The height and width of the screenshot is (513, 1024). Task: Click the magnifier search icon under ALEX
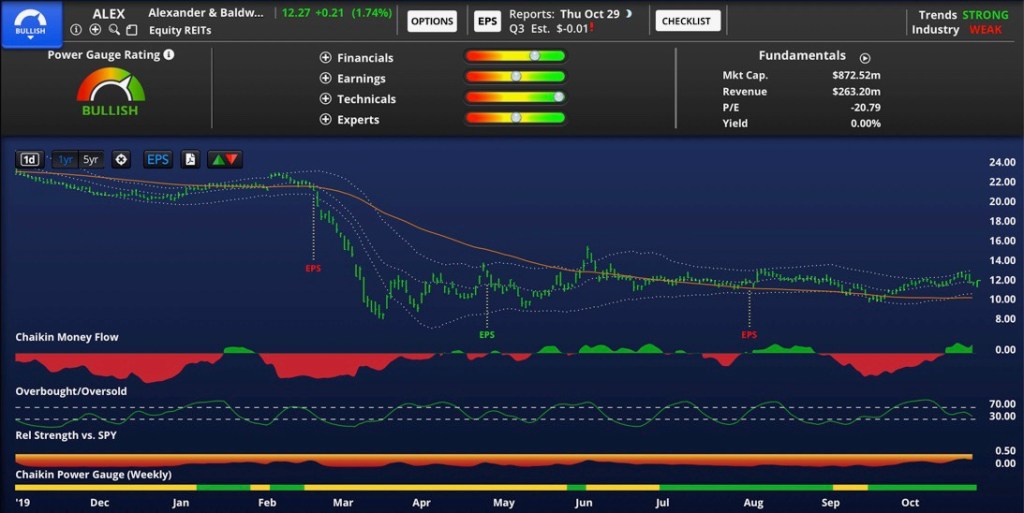click(113, 30)
